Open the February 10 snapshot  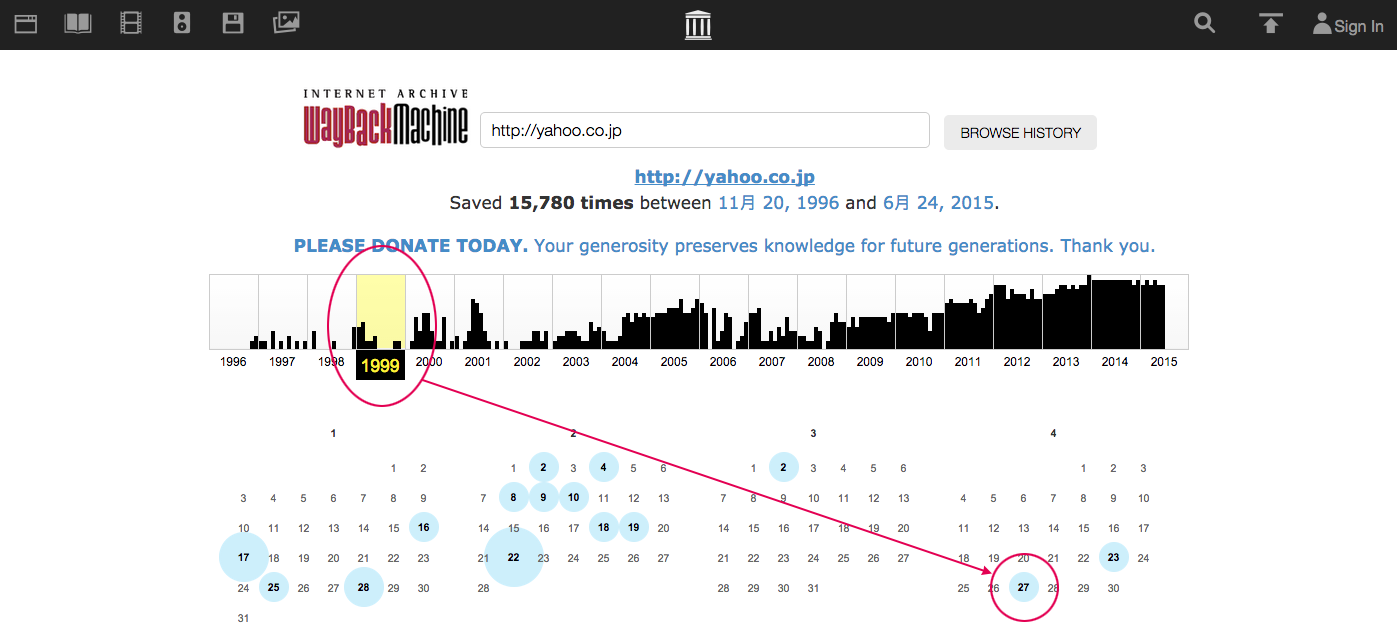point(574,497)
